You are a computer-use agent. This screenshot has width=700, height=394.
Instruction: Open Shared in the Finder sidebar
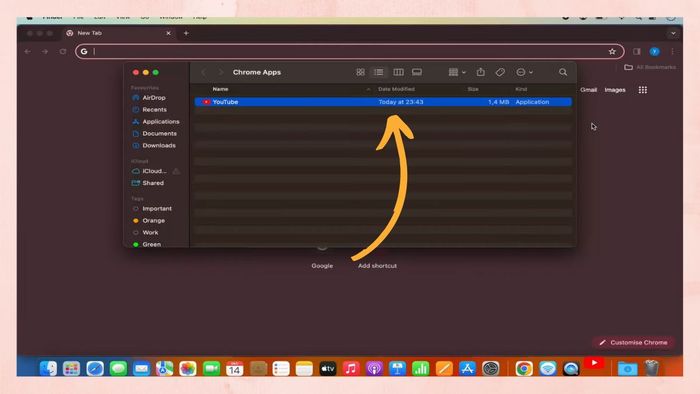tap(148, 183)
